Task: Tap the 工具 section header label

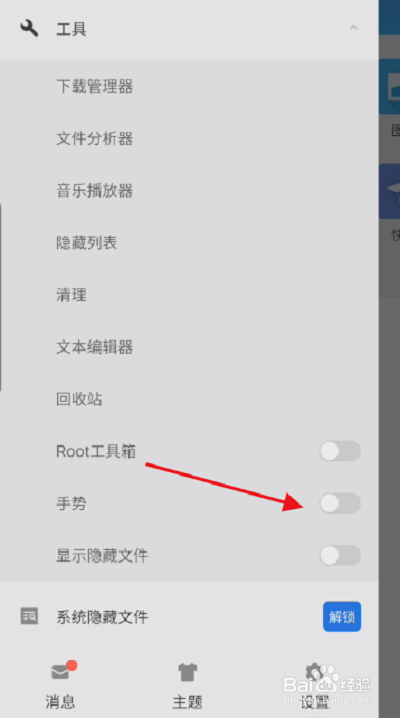Action: [71, 29]
